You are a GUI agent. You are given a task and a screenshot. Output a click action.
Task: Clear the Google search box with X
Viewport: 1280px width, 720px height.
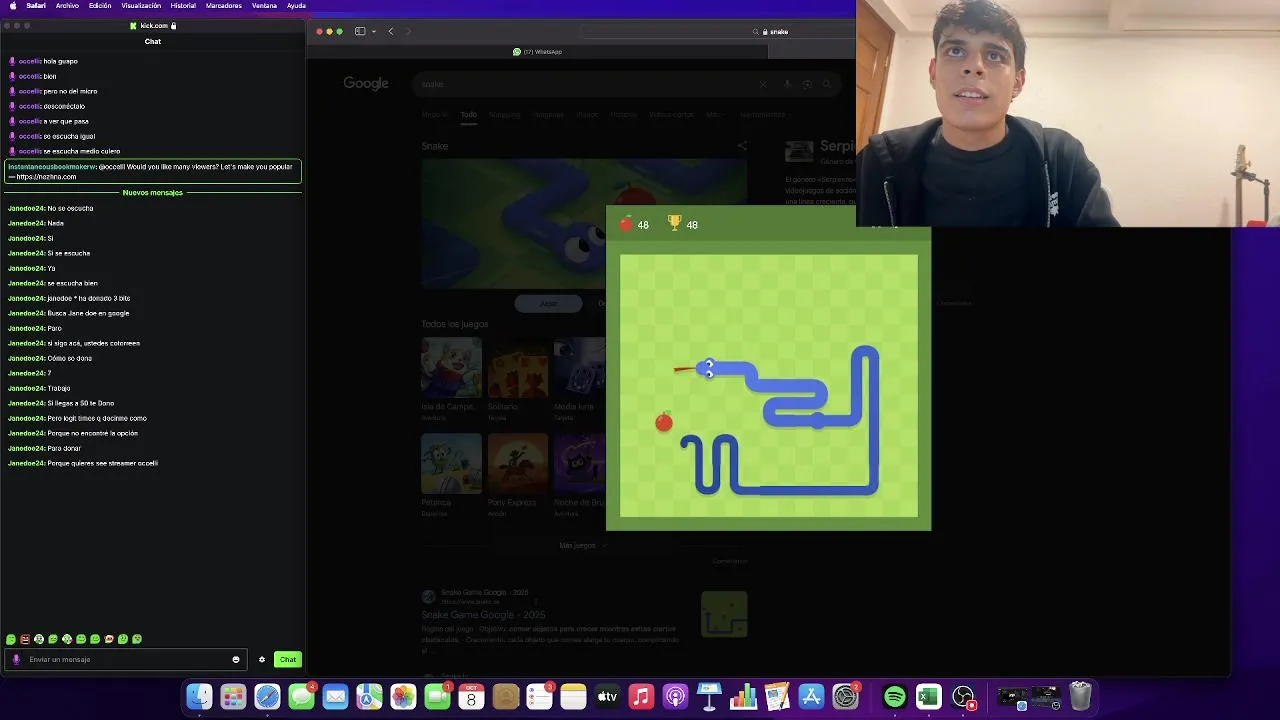coord(763,85)
